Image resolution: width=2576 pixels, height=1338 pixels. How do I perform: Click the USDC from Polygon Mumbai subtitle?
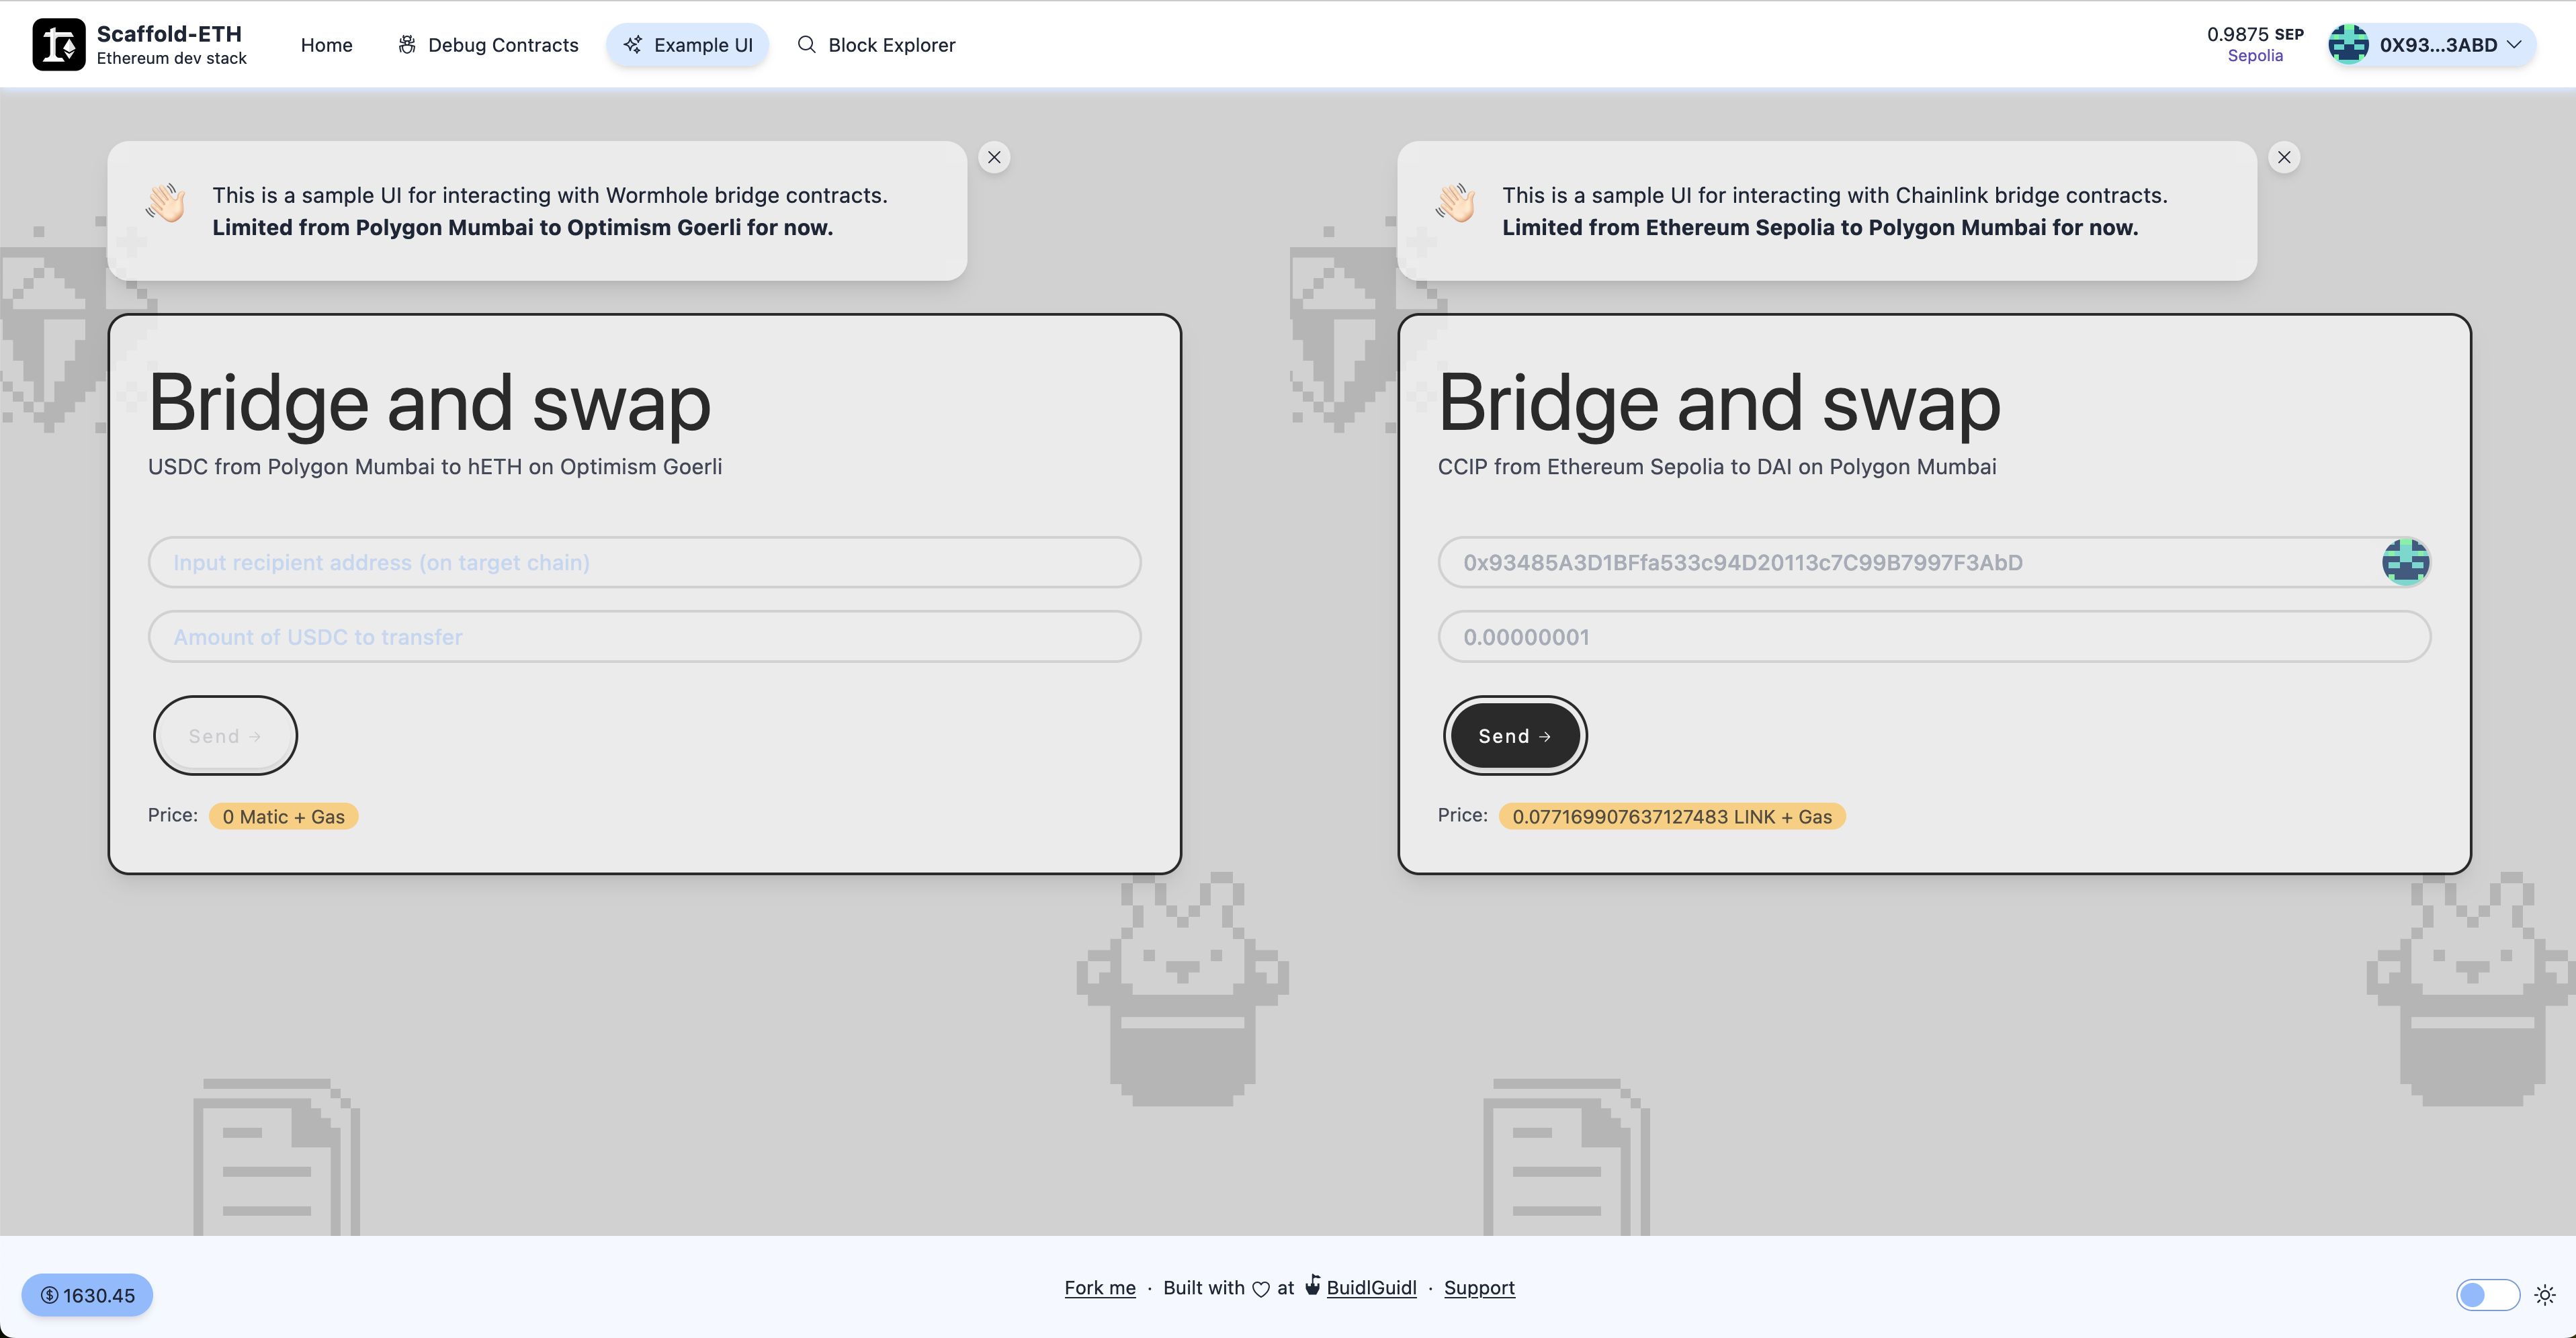[435, 467]
